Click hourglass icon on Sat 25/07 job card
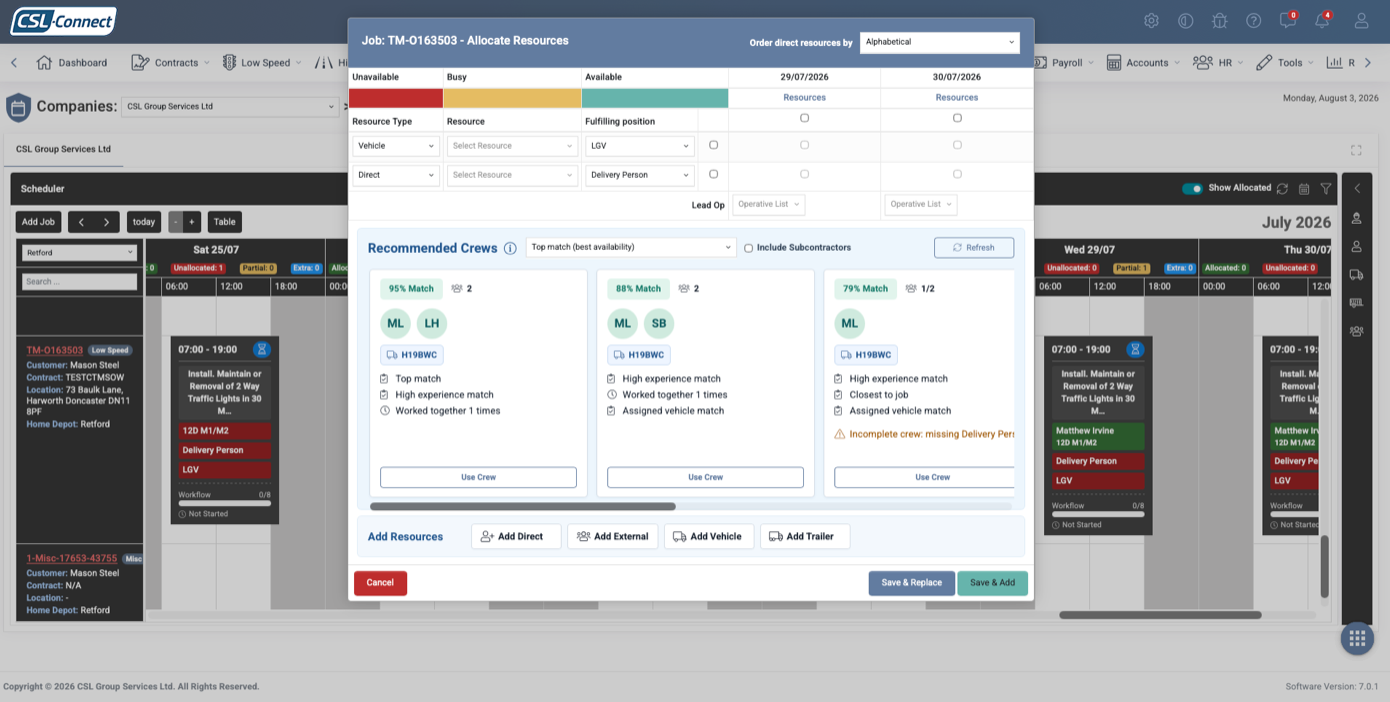1390x702 pixels. click(262, 349)
